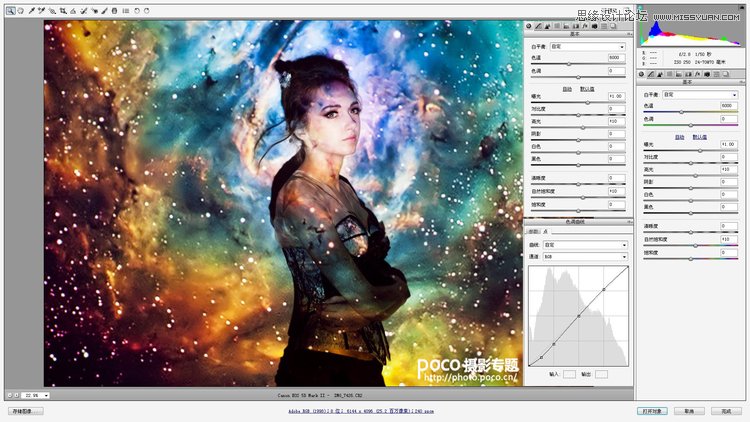Open Camera Raw preferences dialog icon
The height and width of the screenshot is (422, 750).
tap(125, 10)
